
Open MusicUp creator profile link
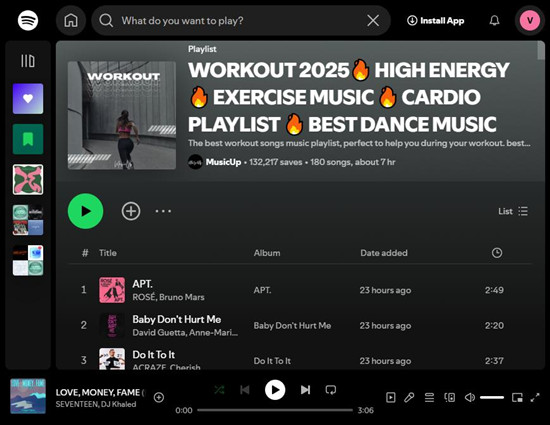click(223, 162)
